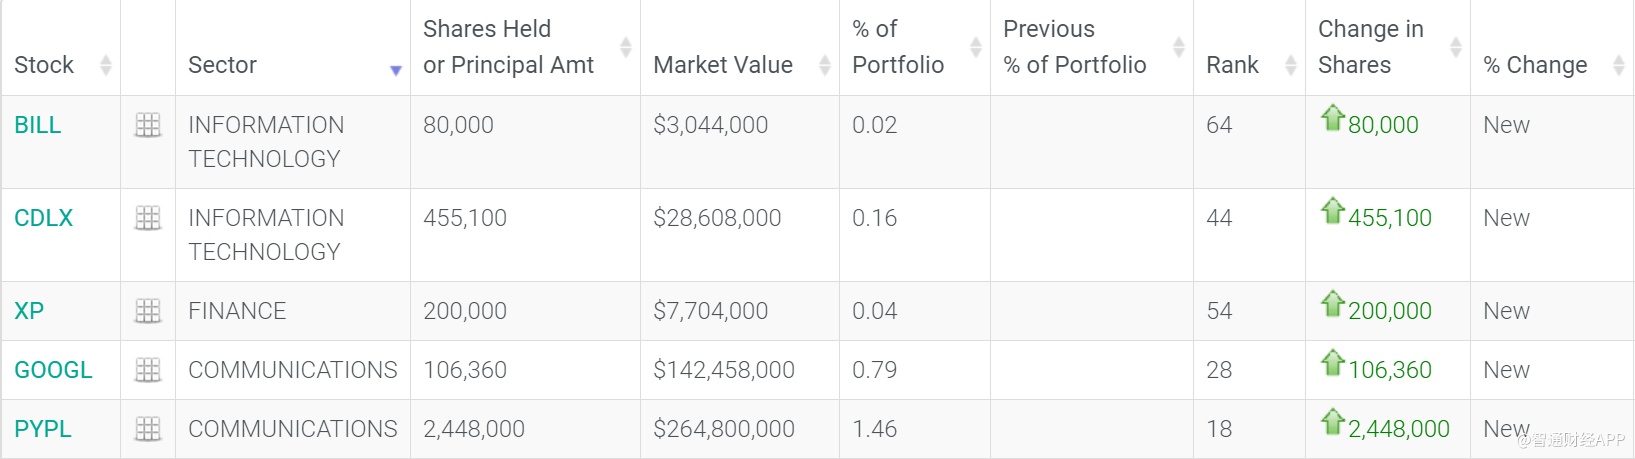Click green up arrow next to 80,000
The width and height of the screenshot is (1635, 459).
pos(1332,118)
